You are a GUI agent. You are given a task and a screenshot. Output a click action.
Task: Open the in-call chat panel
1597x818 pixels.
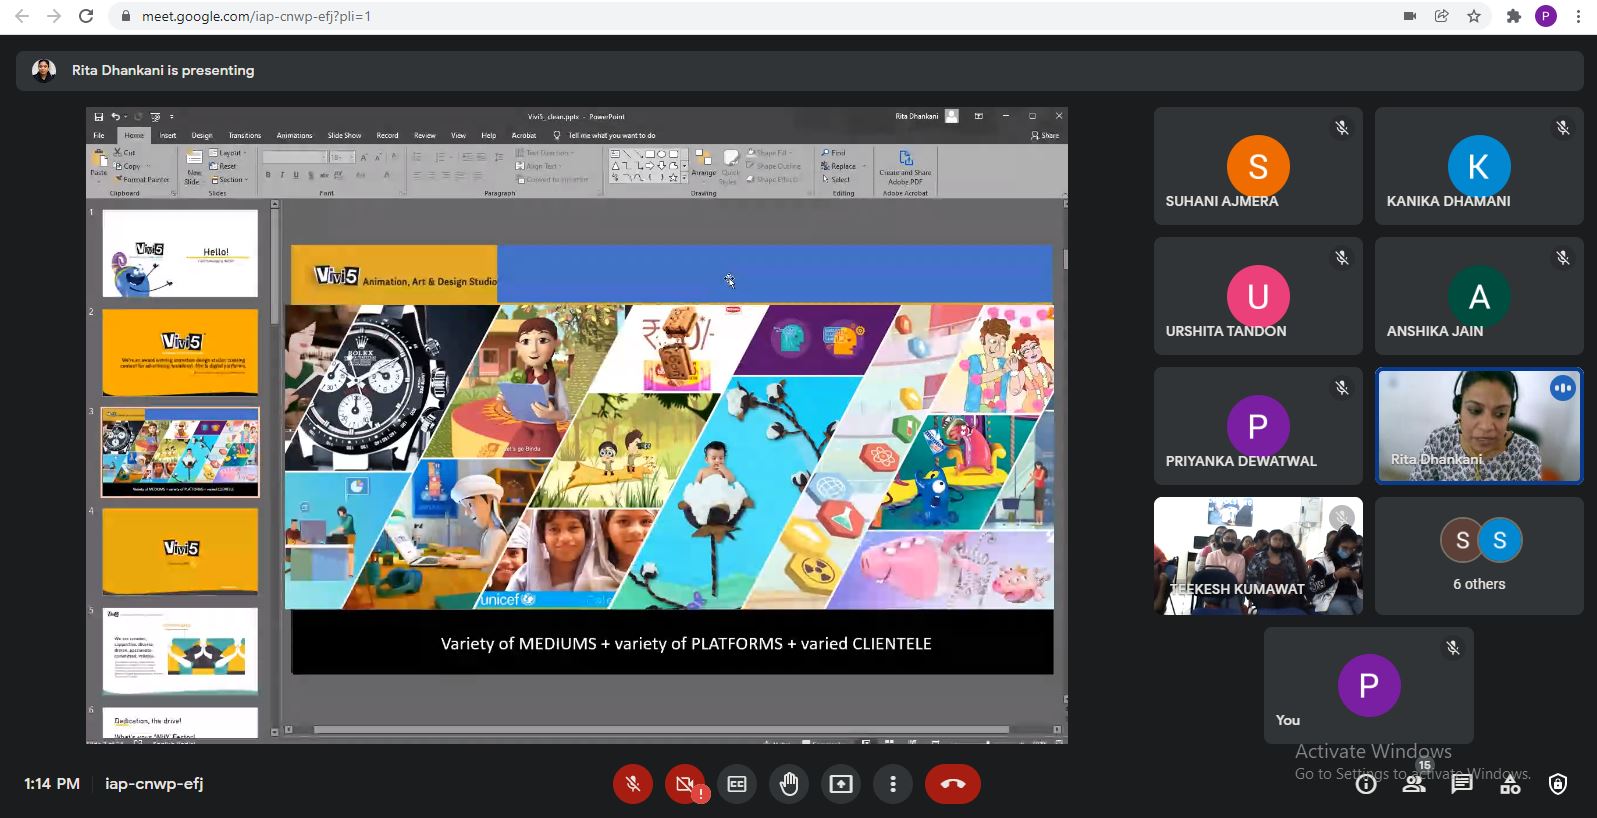pos(1462,784)
